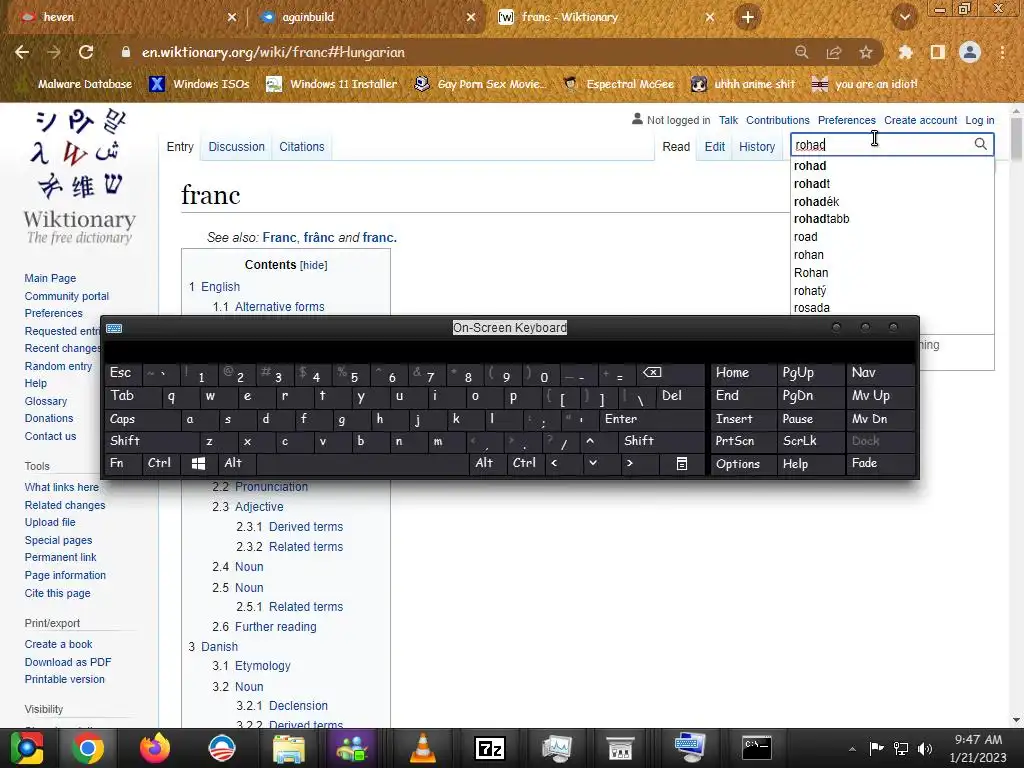The image size is (1024, 768).
Task: Click the bookmark star icon
Action: 865,52
